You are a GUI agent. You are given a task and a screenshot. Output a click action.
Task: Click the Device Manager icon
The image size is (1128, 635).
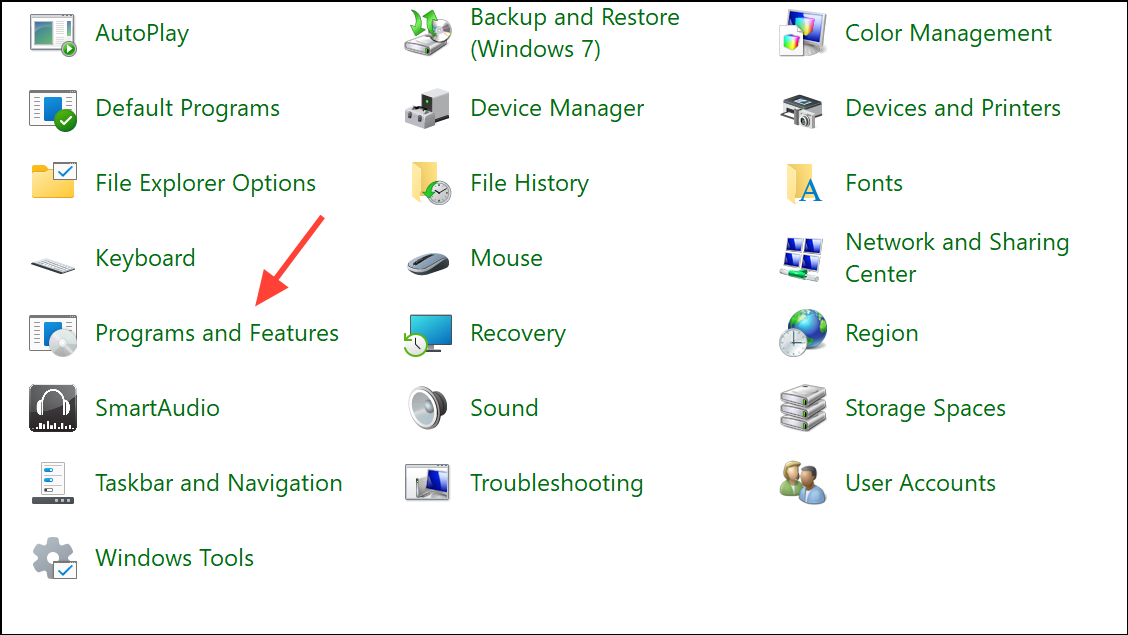tap(427, 109)
